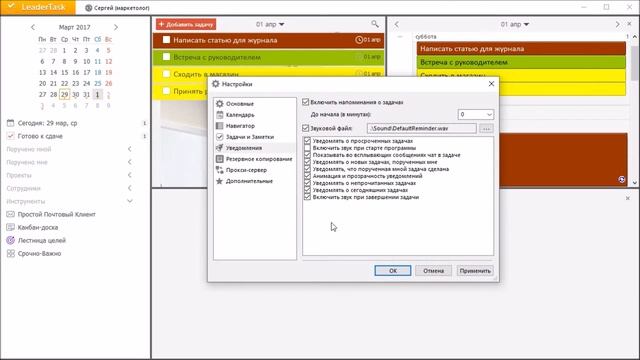Check off Сходить в магазин task
This screenshot has width=640, height=360.
pyautogui.click(x=166, y=74)
